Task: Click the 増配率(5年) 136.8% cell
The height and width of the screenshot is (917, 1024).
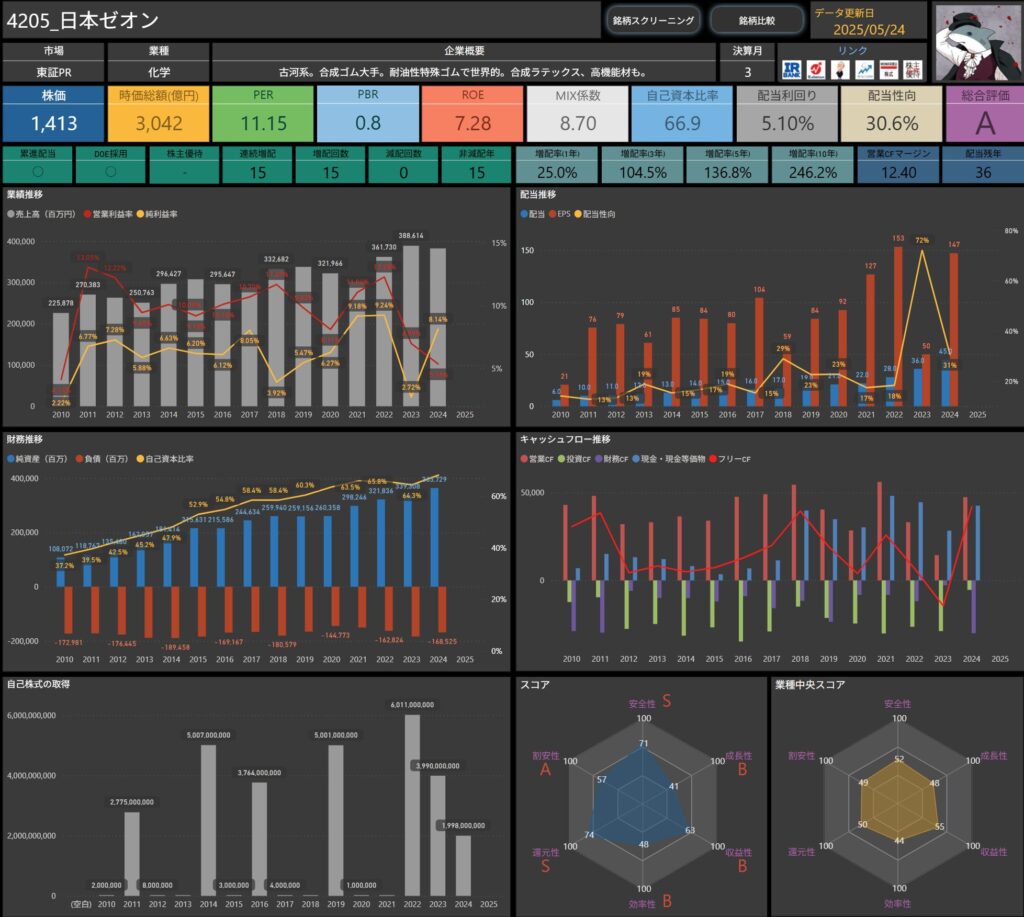Action: tap(728, 165)
